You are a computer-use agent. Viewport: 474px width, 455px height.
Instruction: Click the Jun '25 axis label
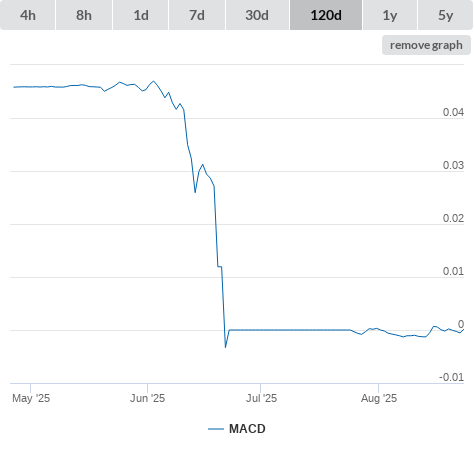(x=147, y=398)
